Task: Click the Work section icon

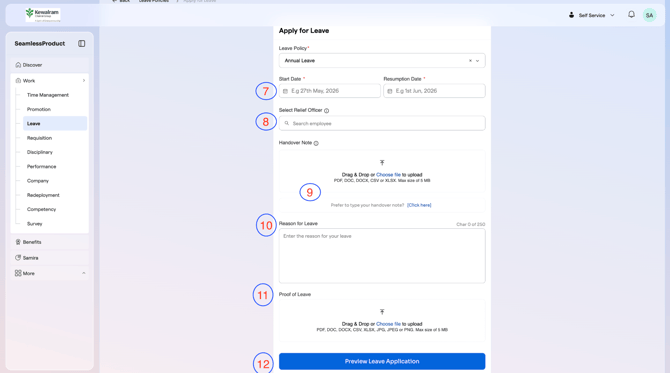Action: tap(18, 81)
